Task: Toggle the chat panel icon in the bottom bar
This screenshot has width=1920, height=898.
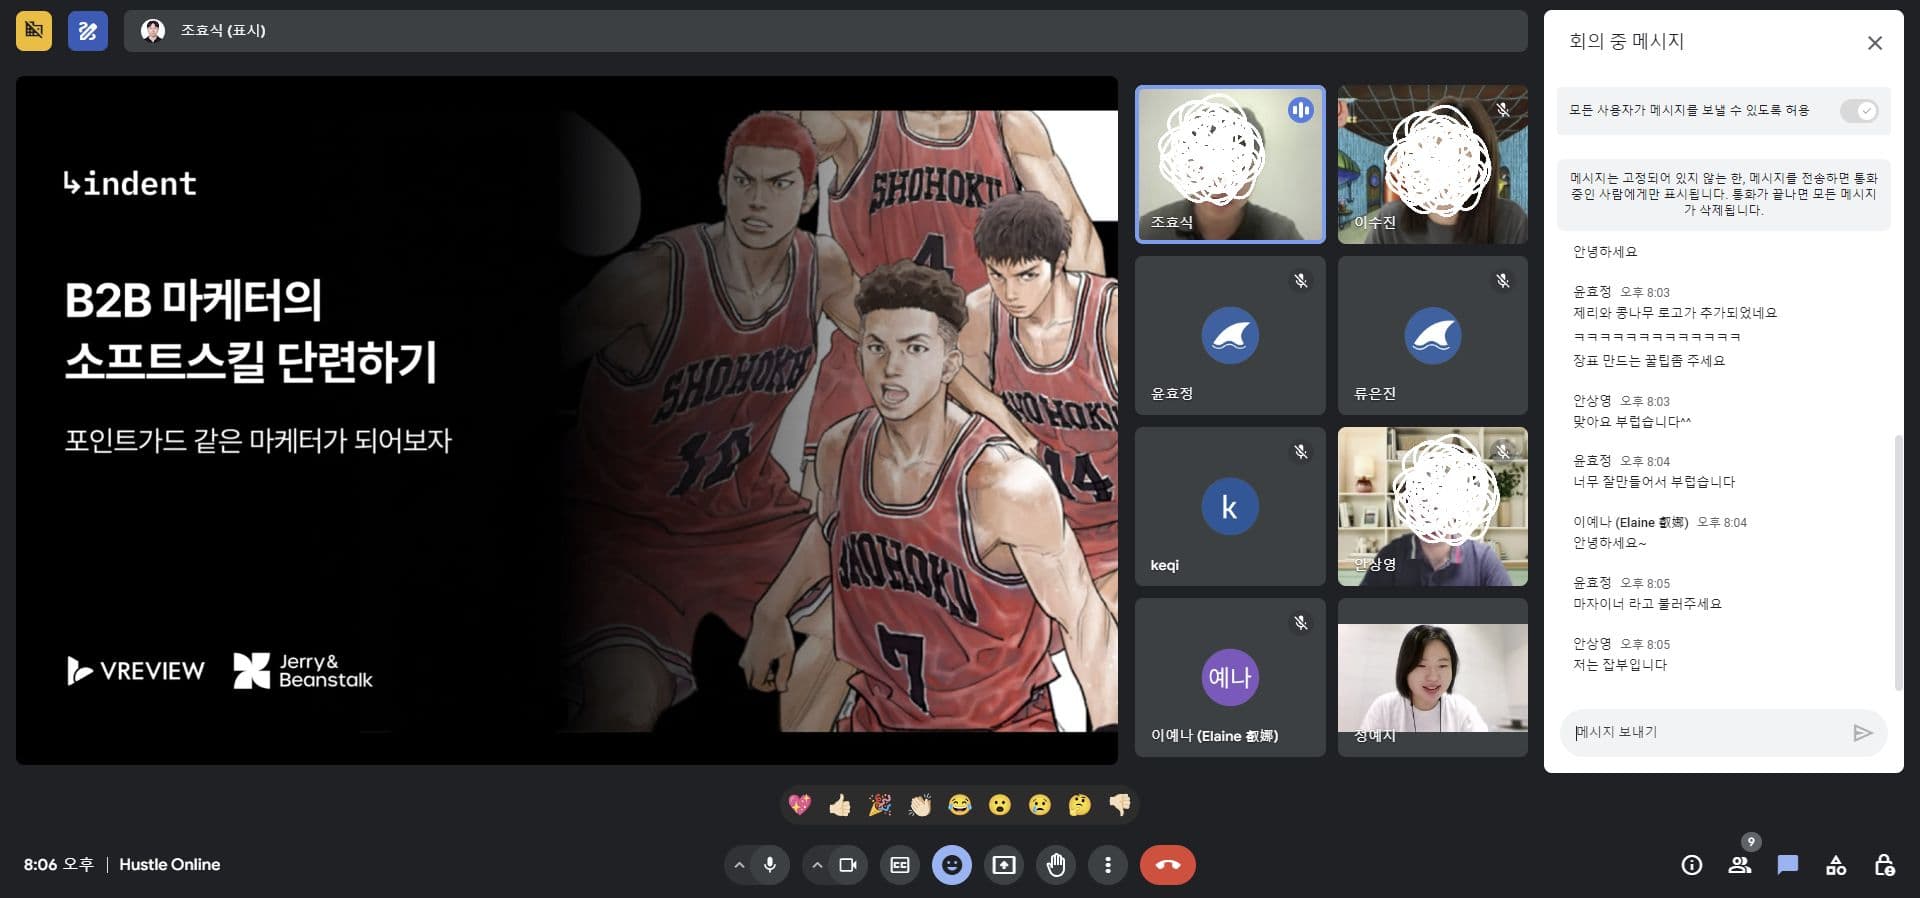Action: click(1788, 865)
